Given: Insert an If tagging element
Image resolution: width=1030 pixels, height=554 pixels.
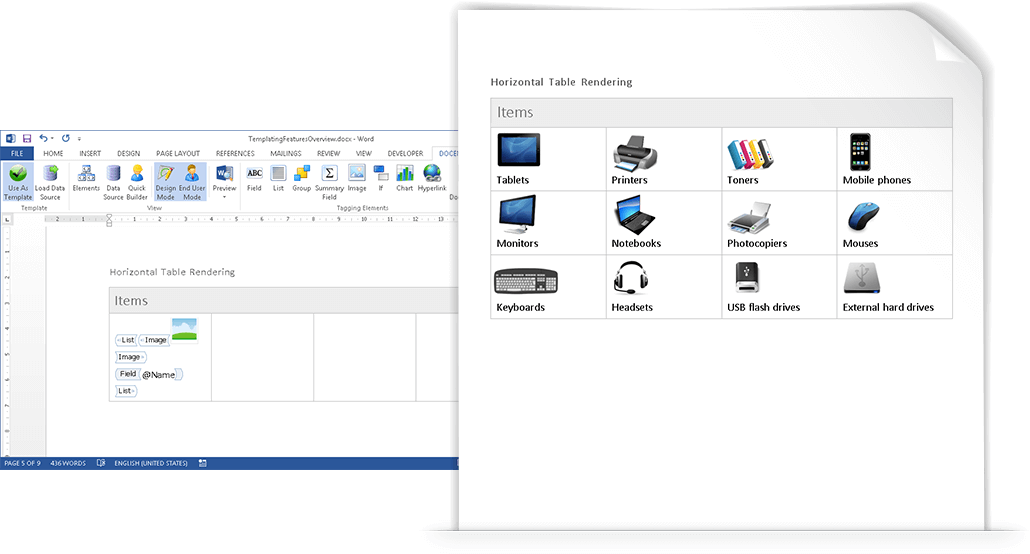Looking at the screenshot, I should click(x=380, y=178).
